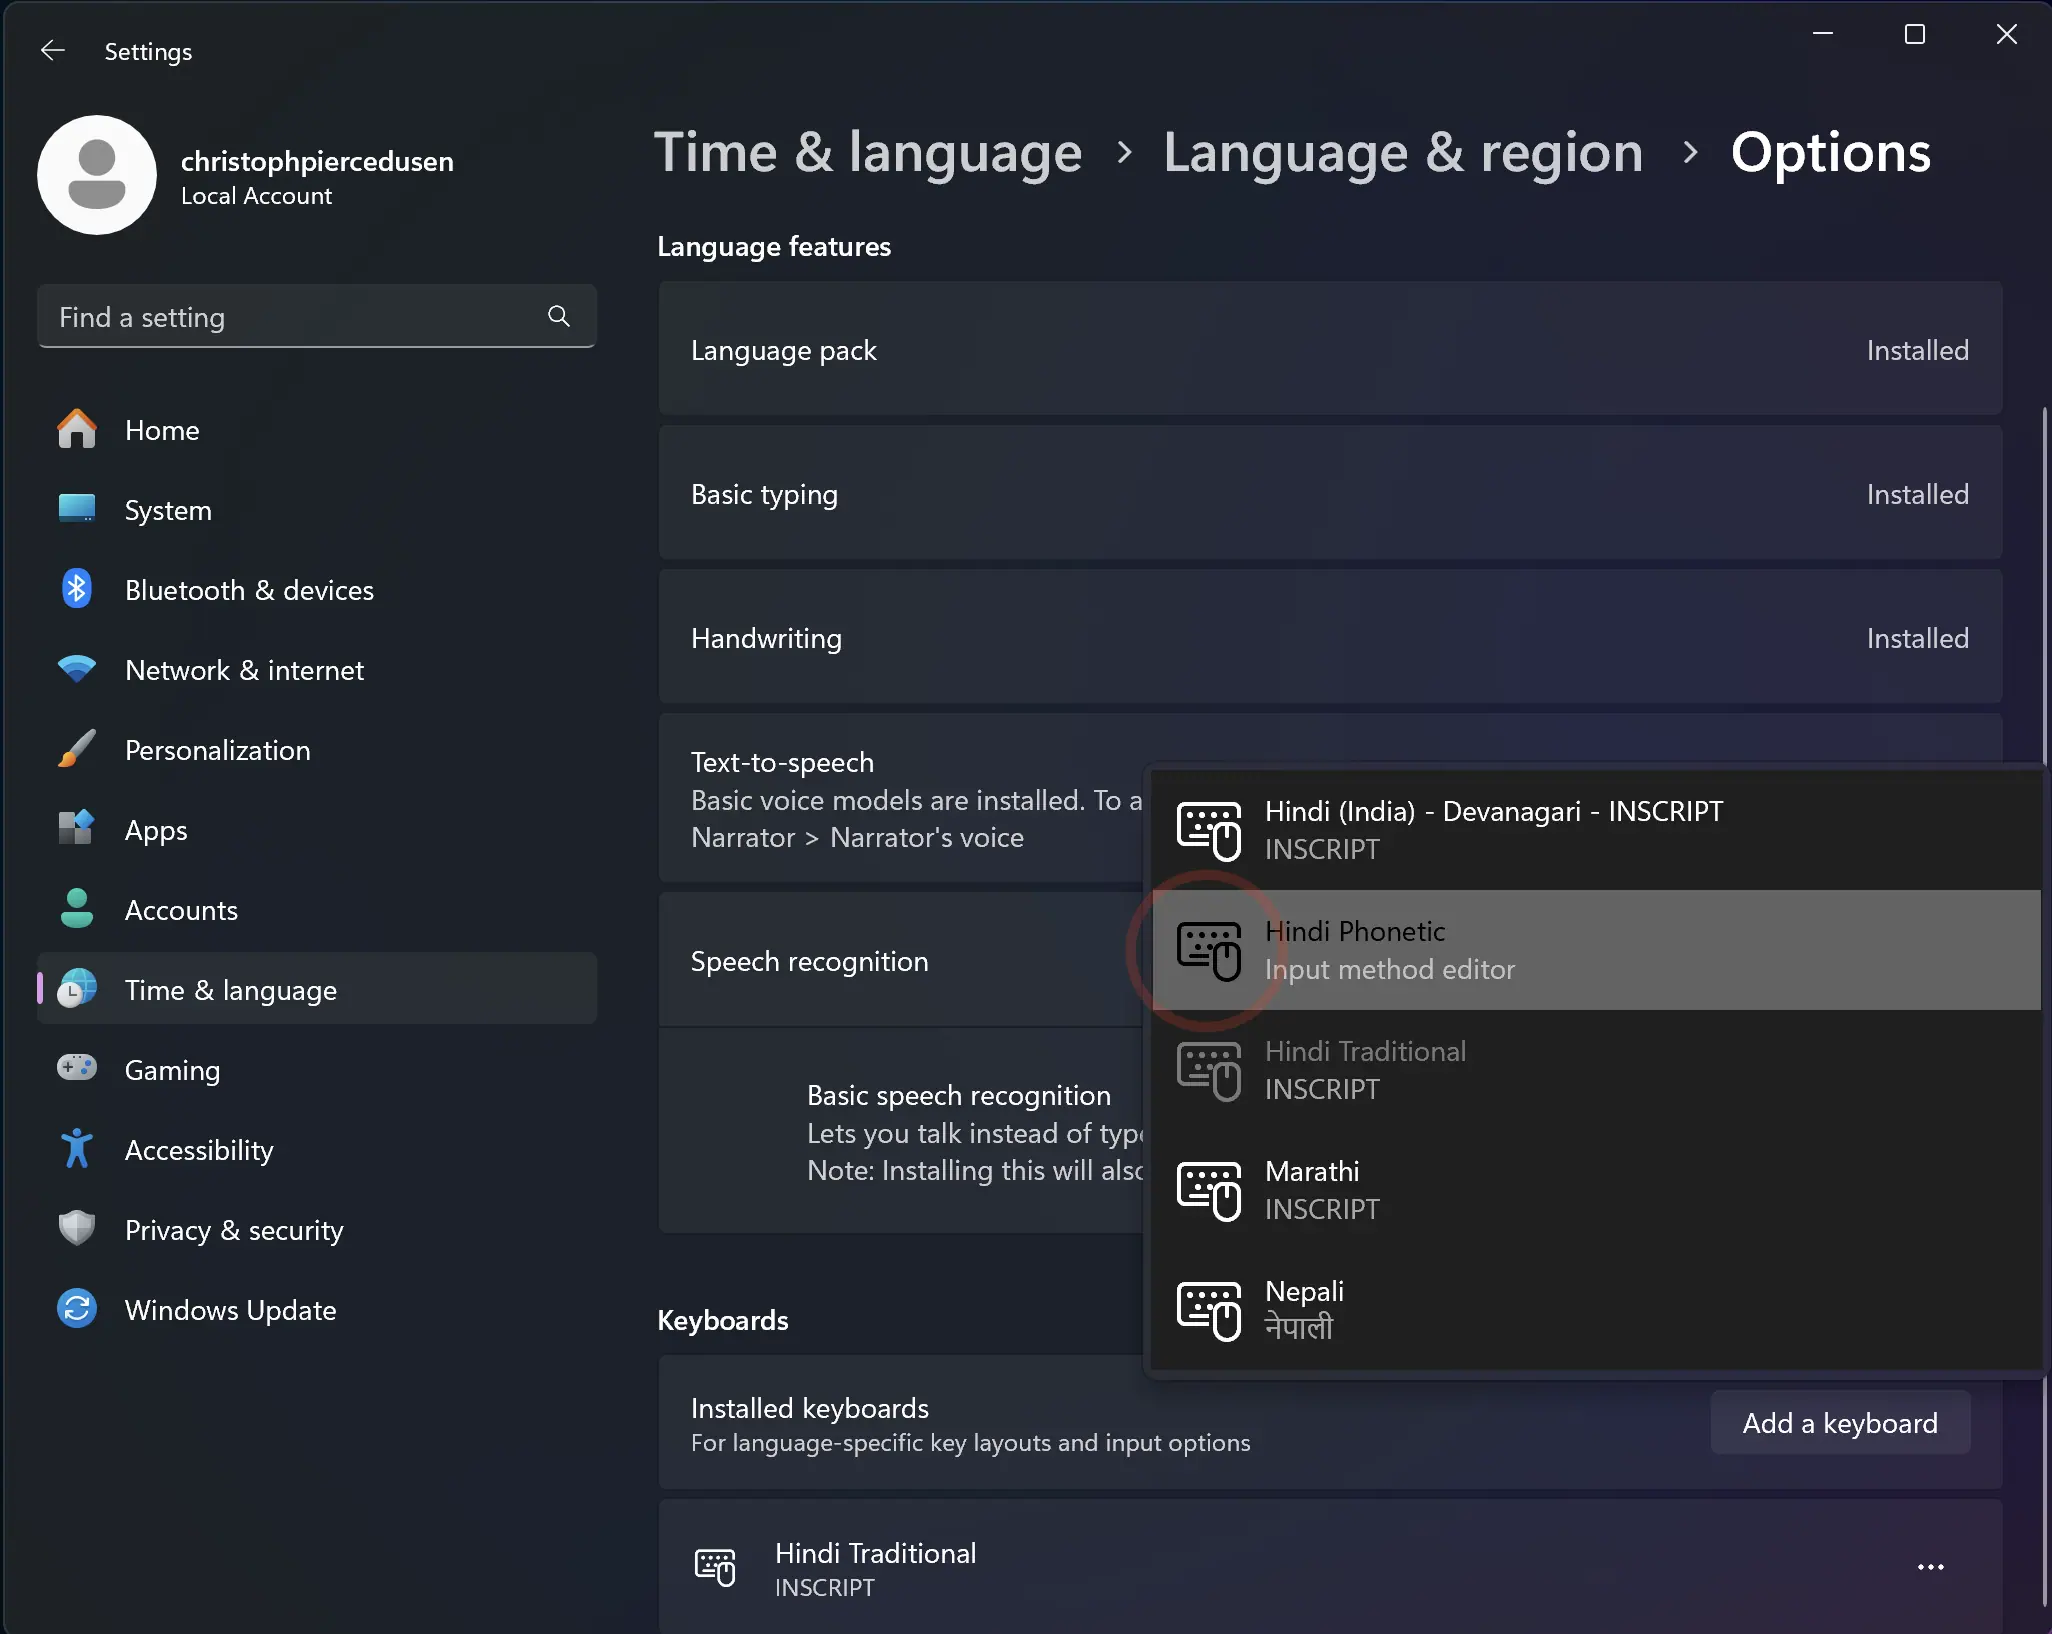Toggle Privacy & security settings

pyautogui.click(x=235, y=1229)
